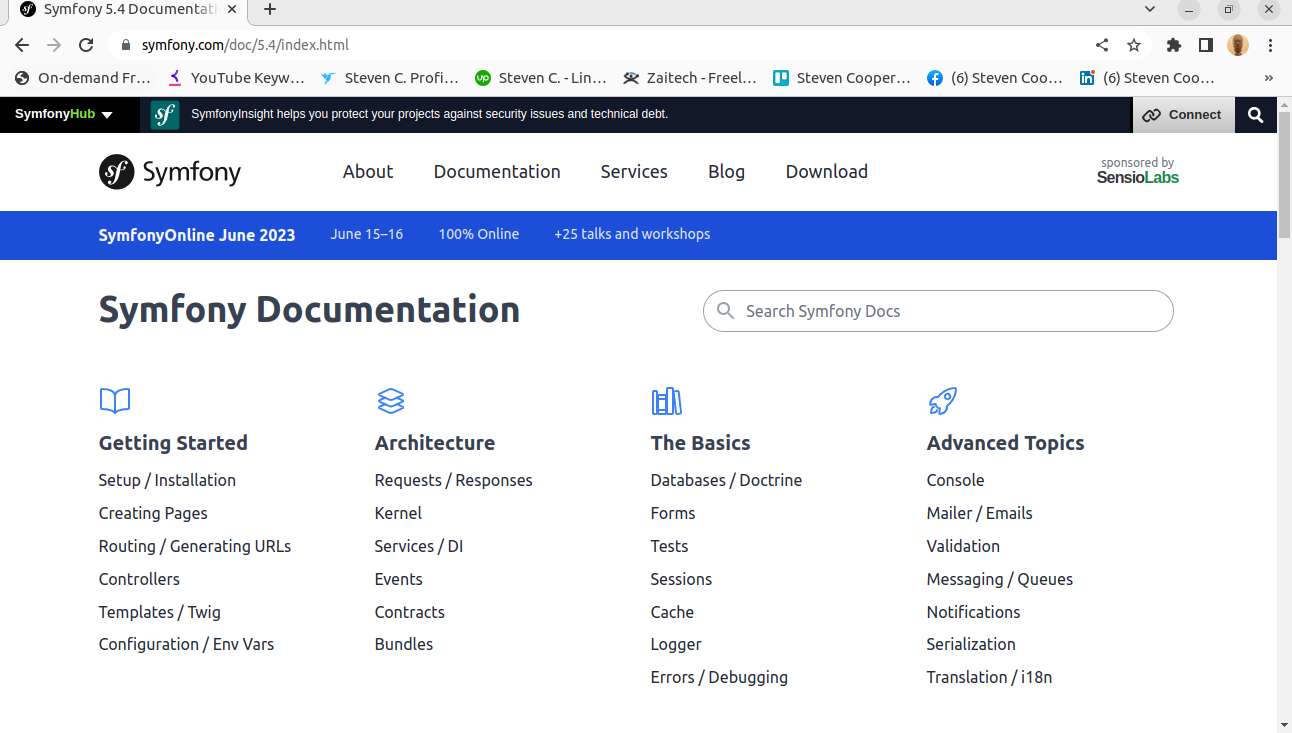Open the Services menu
This screenshot has height=733, width=1292.
[x=634, y=172]
